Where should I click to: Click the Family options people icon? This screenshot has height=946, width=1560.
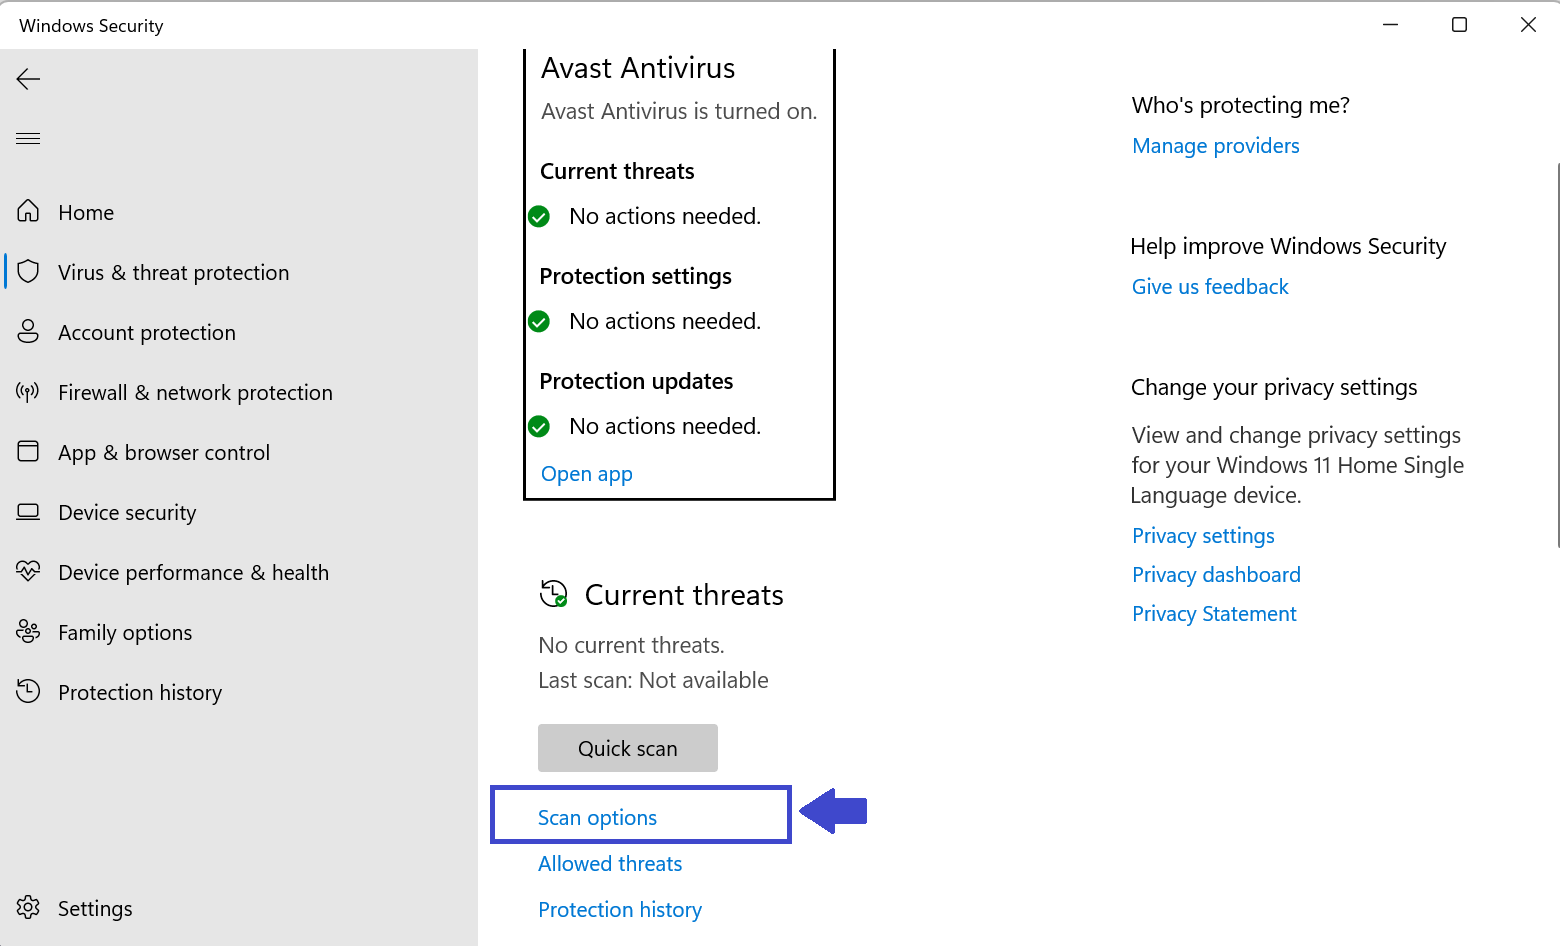28,632
